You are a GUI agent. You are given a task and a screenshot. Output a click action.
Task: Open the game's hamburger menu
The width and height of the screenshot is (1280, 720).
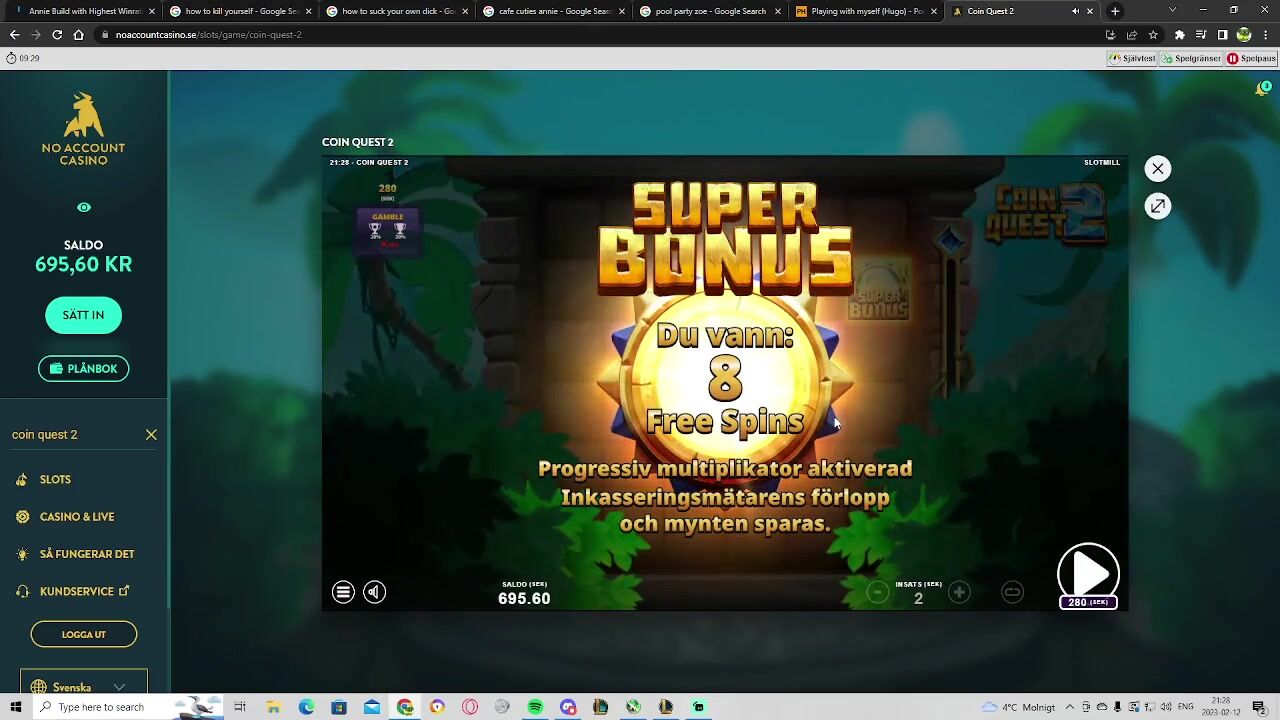pos(343,592)
